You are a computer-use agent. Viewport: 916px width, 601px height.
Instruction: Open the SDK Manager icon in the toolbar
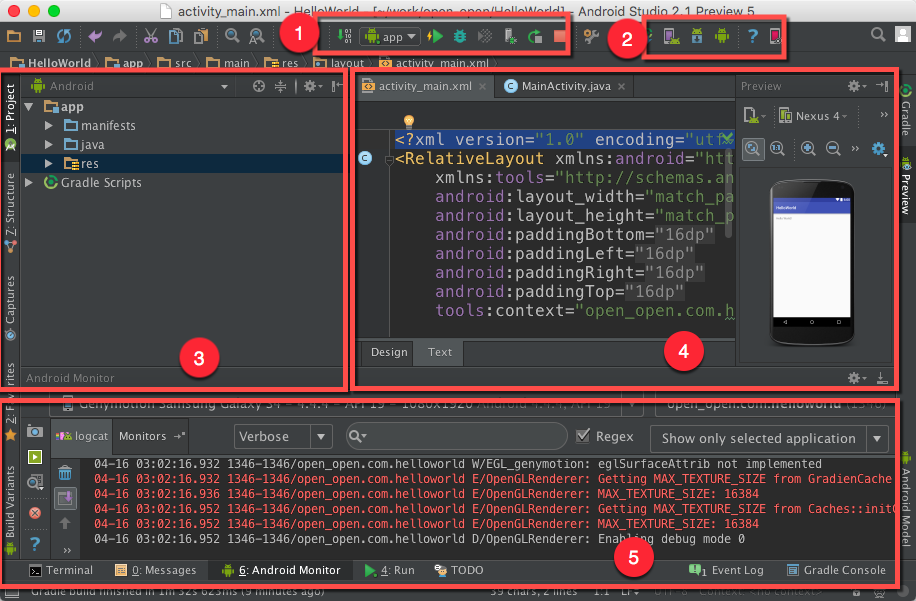696,35
